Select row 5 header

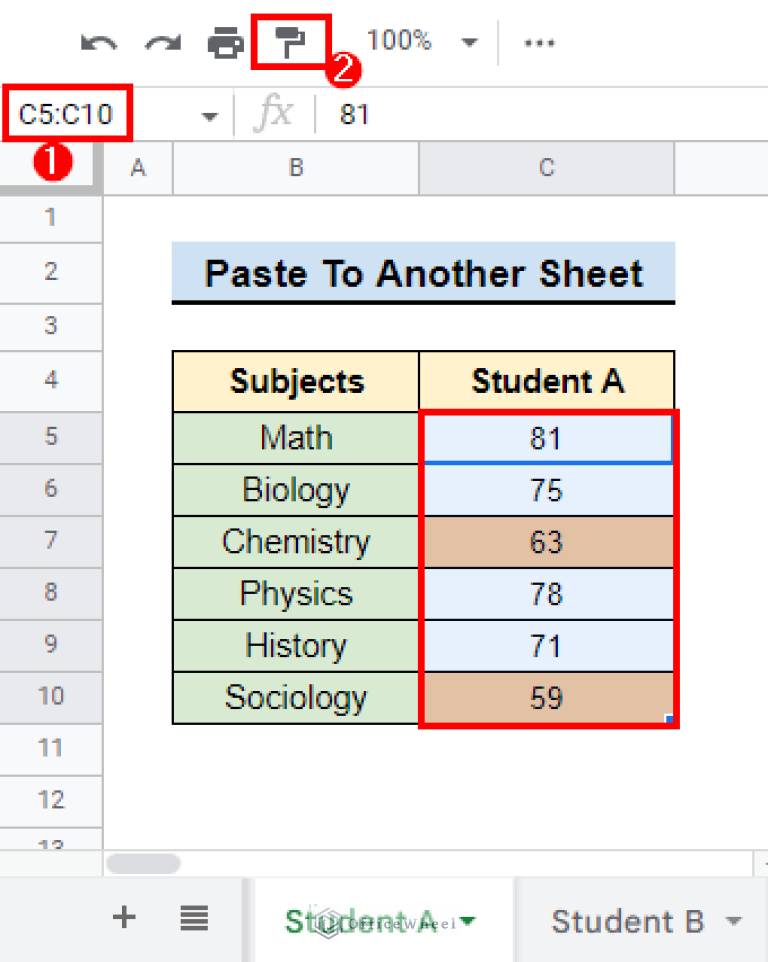coord(51,437)
